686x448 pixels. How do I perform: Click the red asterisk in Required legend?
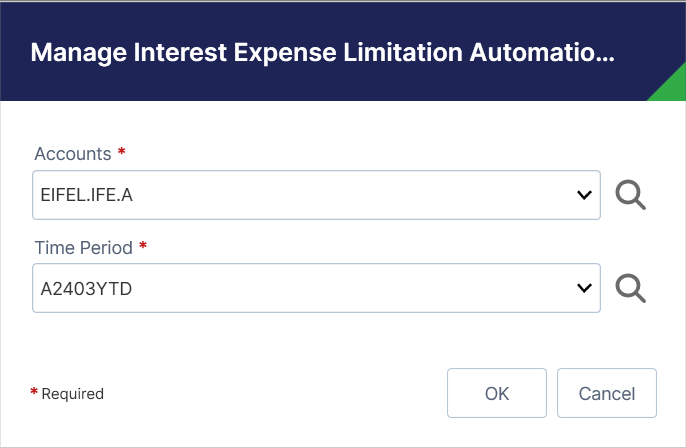[x=34, y=393]
